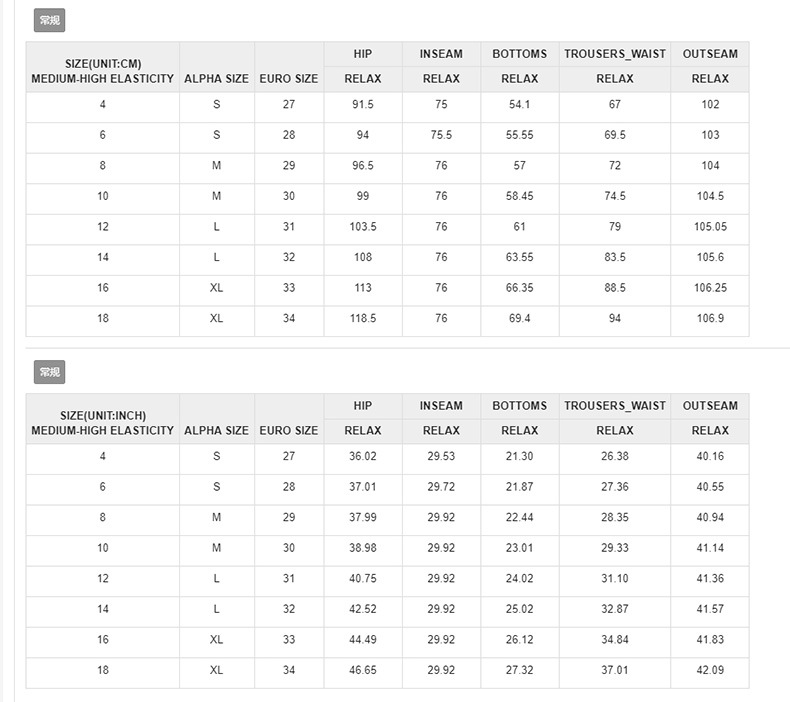The height and width of the screenshot is (702, 790).
Task: Click the INSEAM header in the inch table
Action: coord(441,406)
